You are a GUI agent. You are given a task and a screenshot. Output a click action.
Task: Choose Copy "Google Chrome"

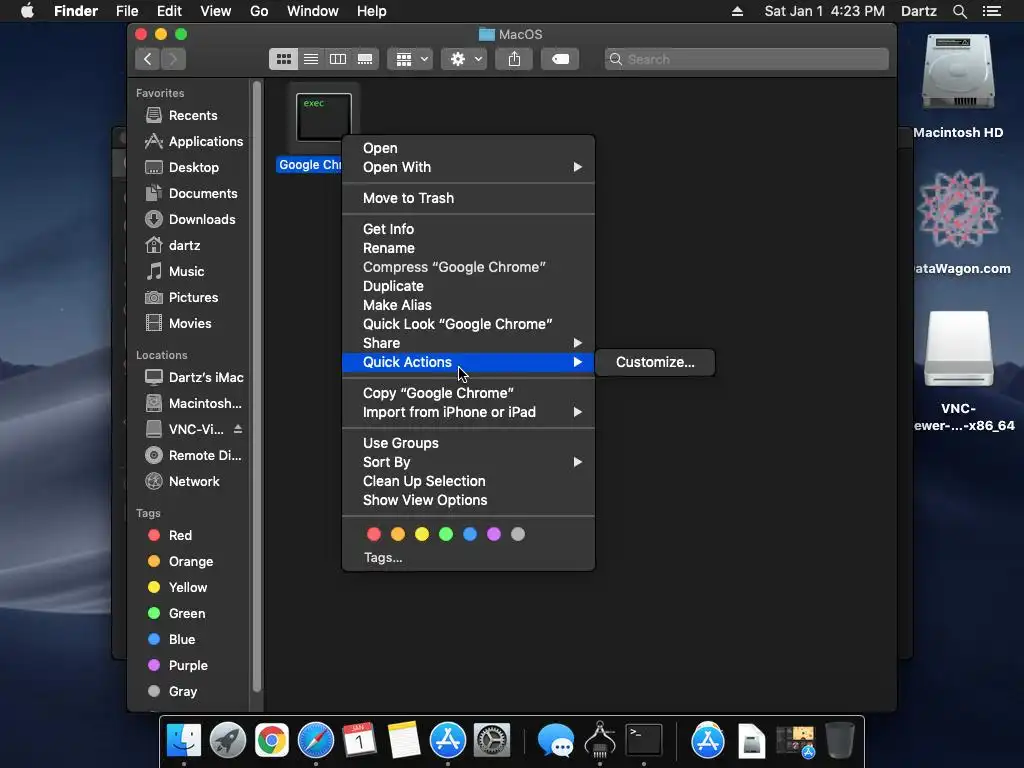[468, 393]
